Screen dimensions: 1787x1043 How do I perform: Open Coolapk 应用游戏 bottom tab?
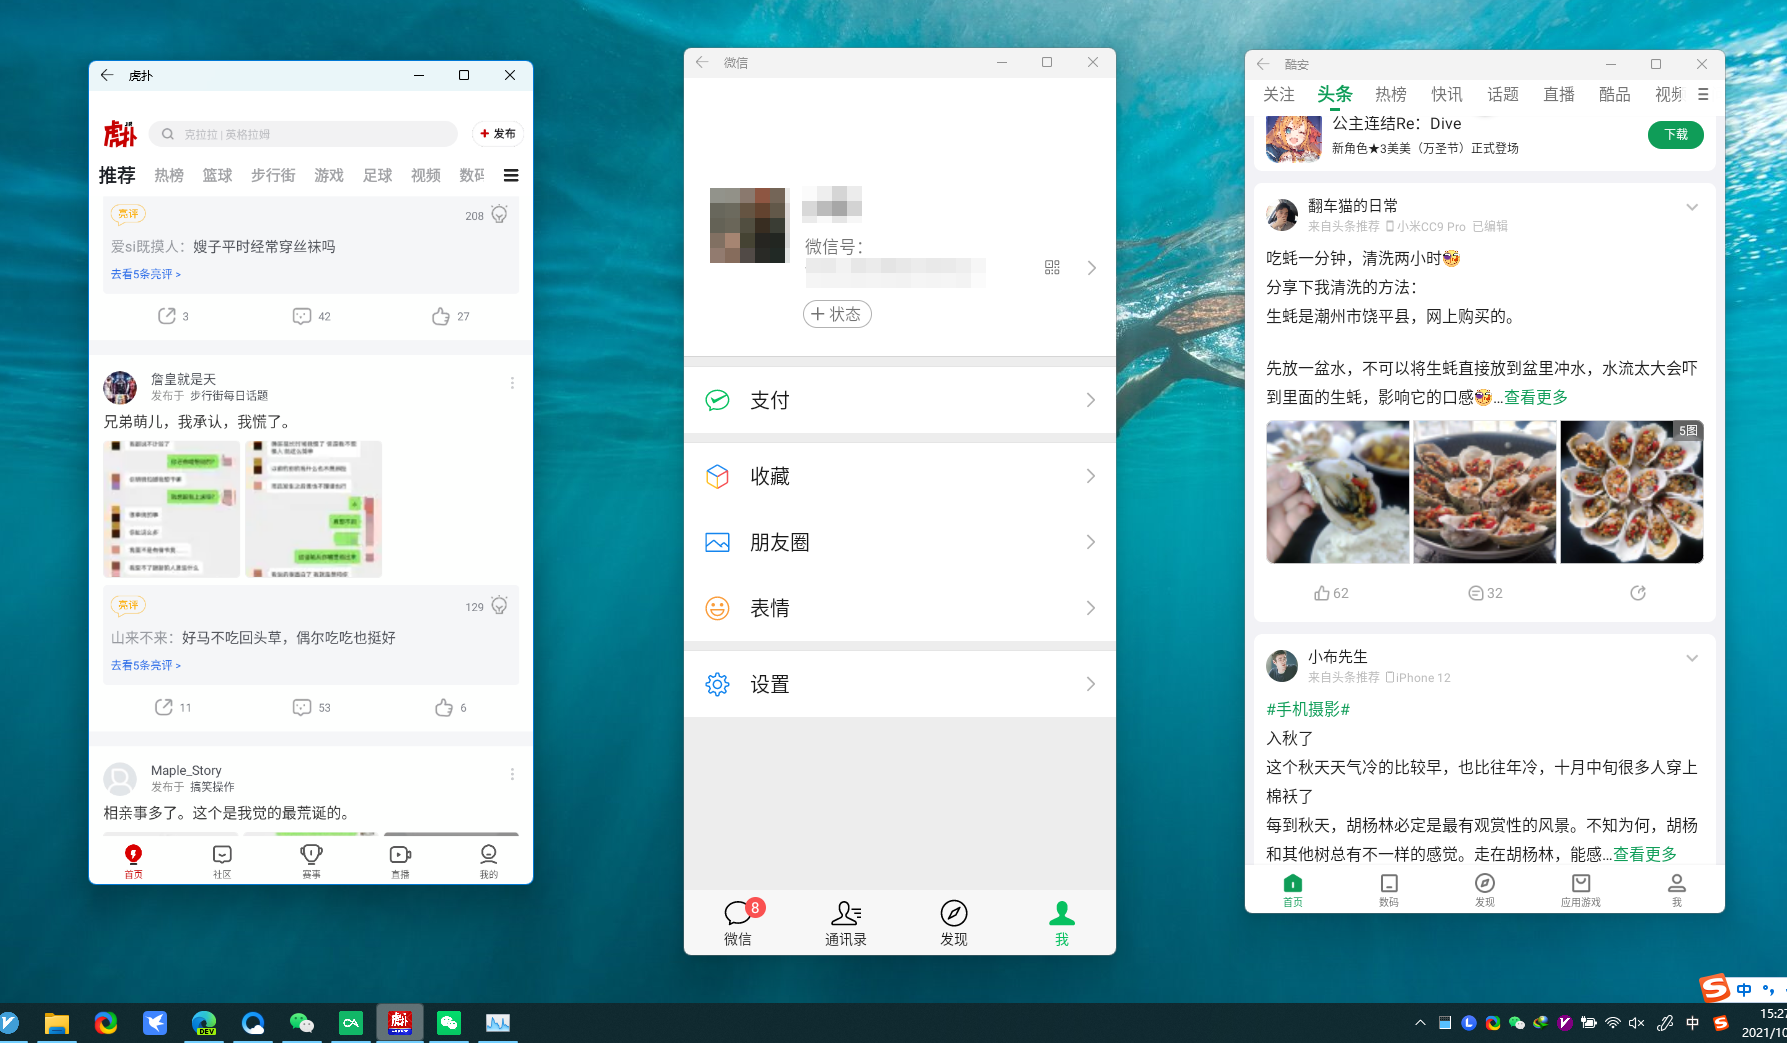click(1581, 890)
